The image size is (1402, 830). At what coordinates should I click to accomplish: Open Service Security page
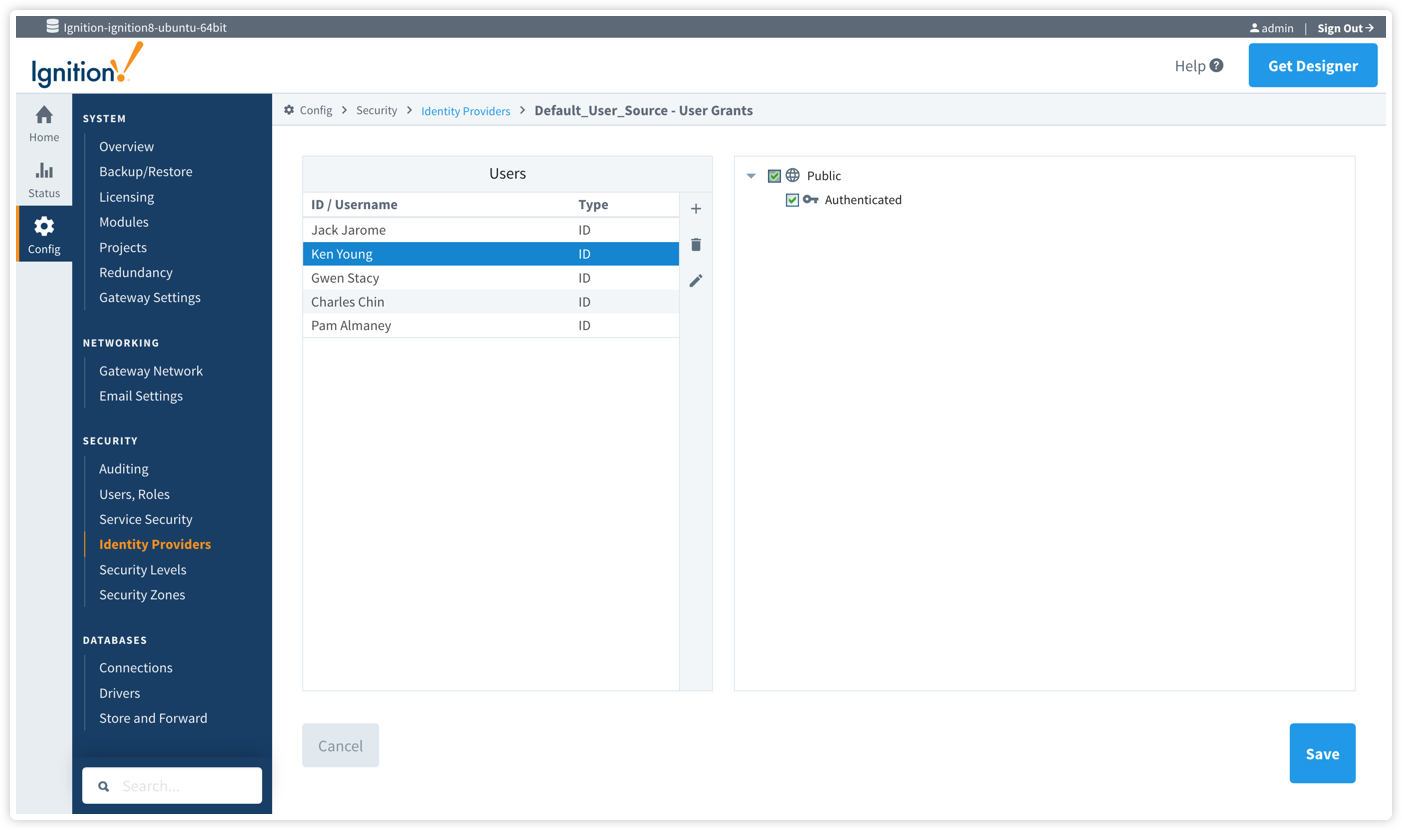[146, 519]
